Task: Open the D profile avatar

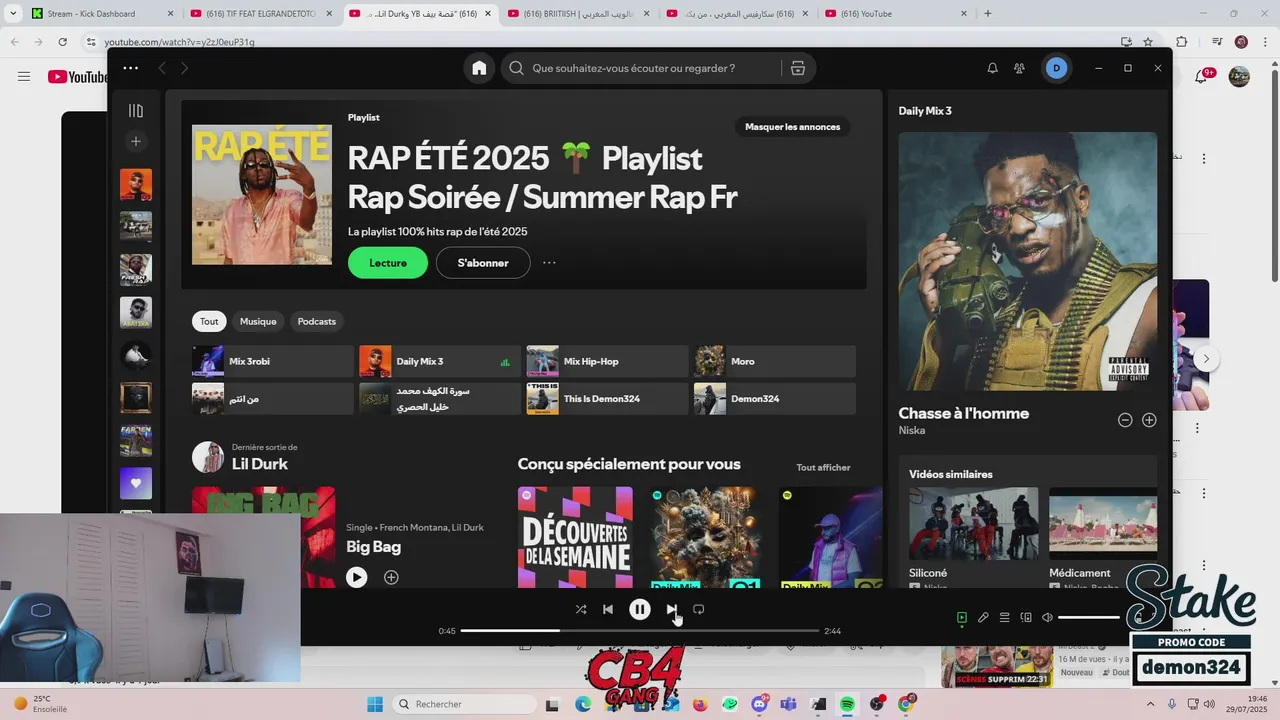Action: pyautogui.click(x=1056, y=68)
